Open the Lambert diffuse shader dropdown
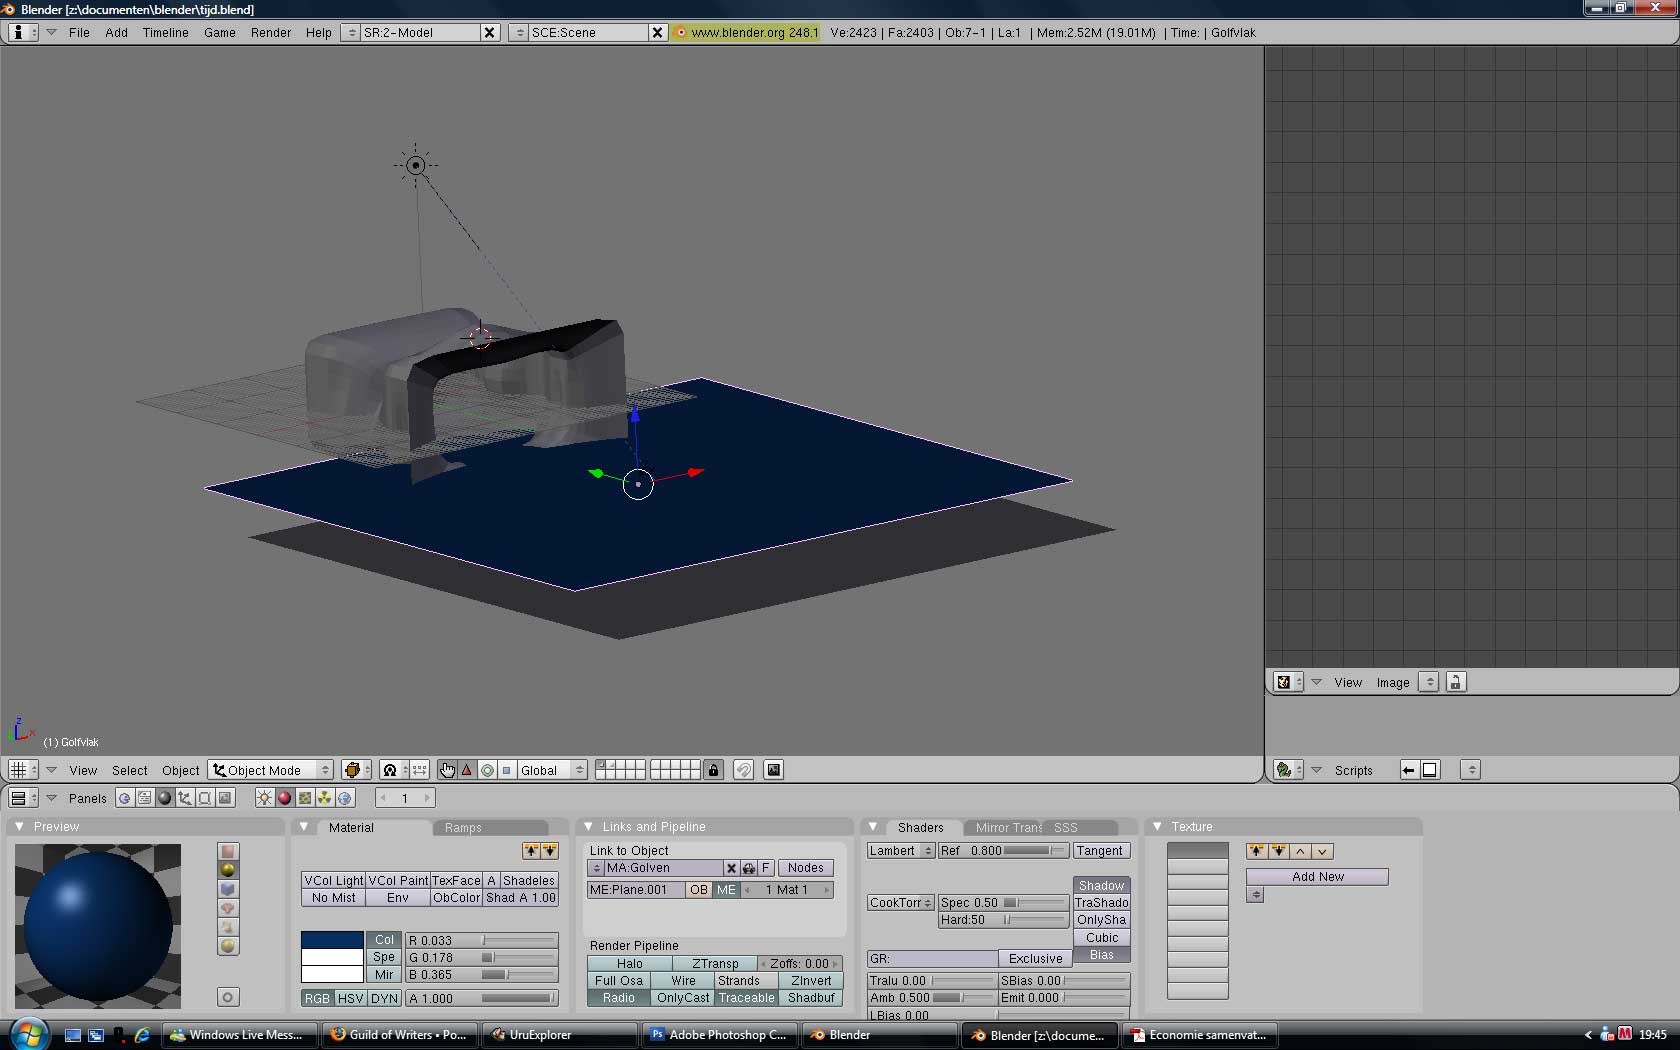Screen dimensions: 1680x1050 (900, 851)
